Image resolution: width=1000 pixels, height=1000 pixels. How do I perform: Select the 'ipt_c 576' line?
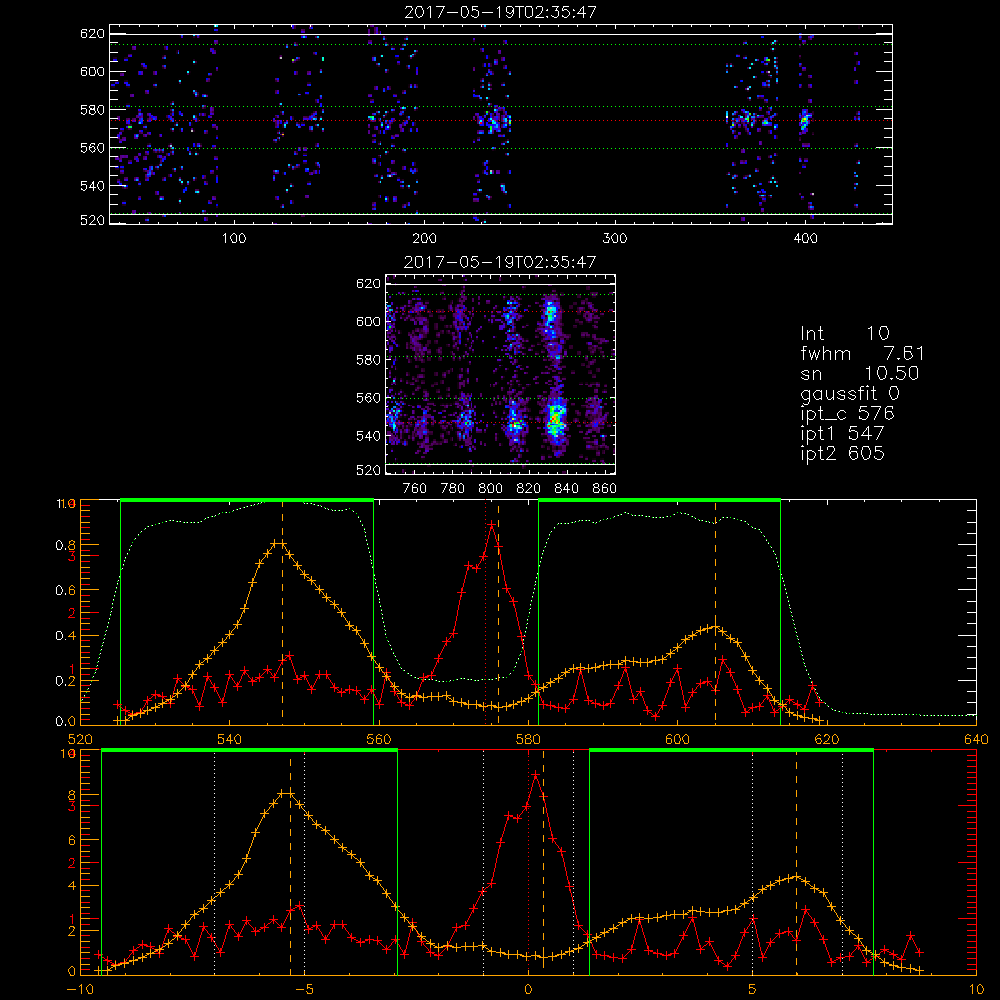[x=848, y=414]
